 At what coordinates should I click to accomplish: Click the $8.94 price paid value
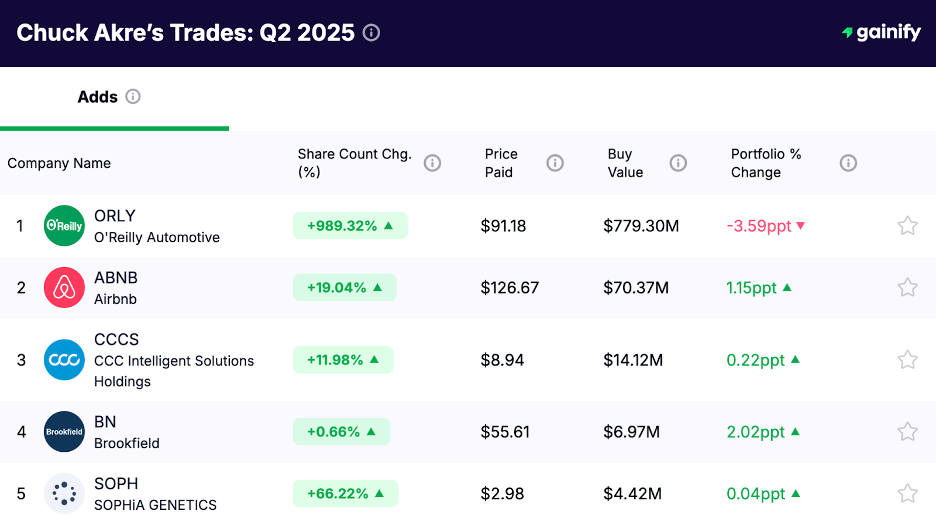click(x=502, y=360)
